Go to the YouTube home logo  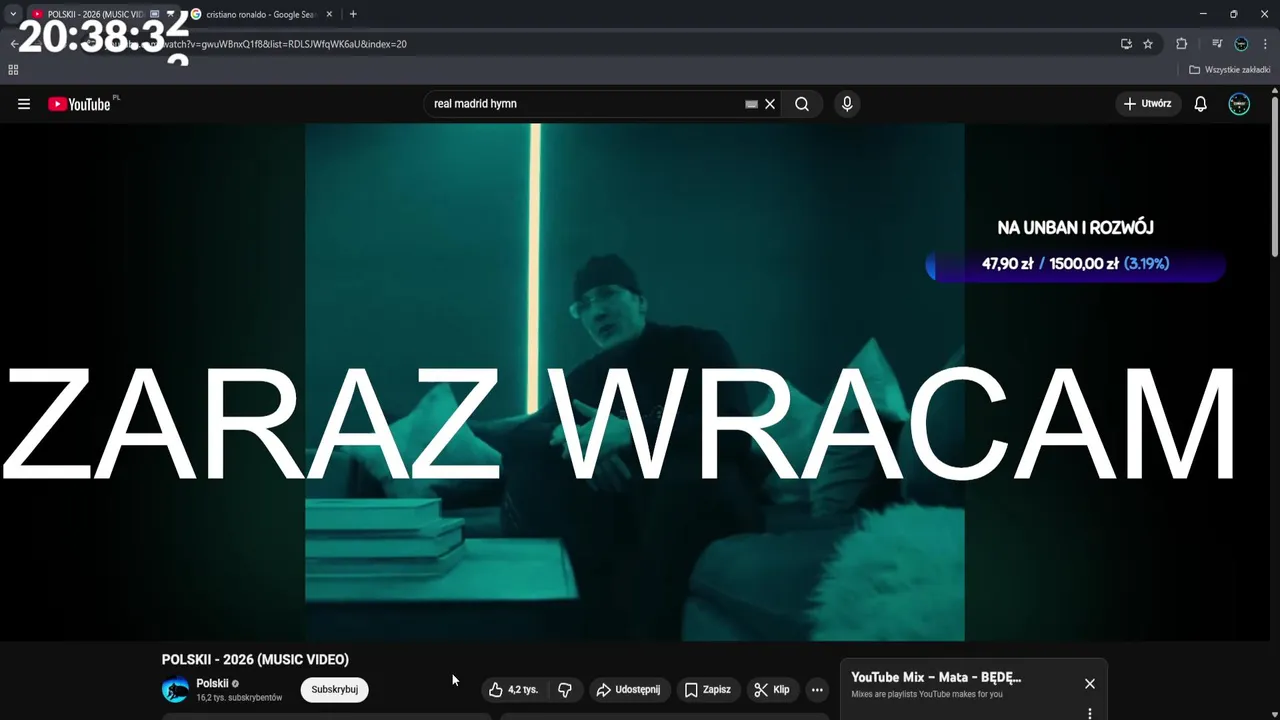click(79, 104)
